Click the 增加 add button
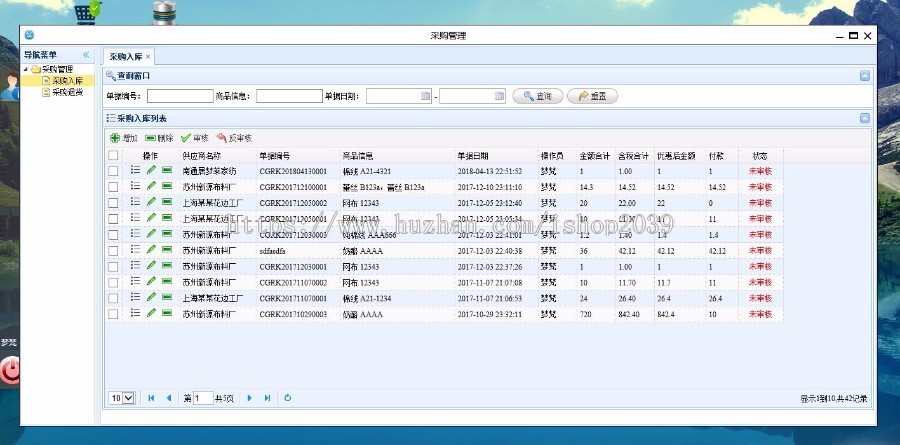Viewport: 900px width, 445px height. [124, 138]
